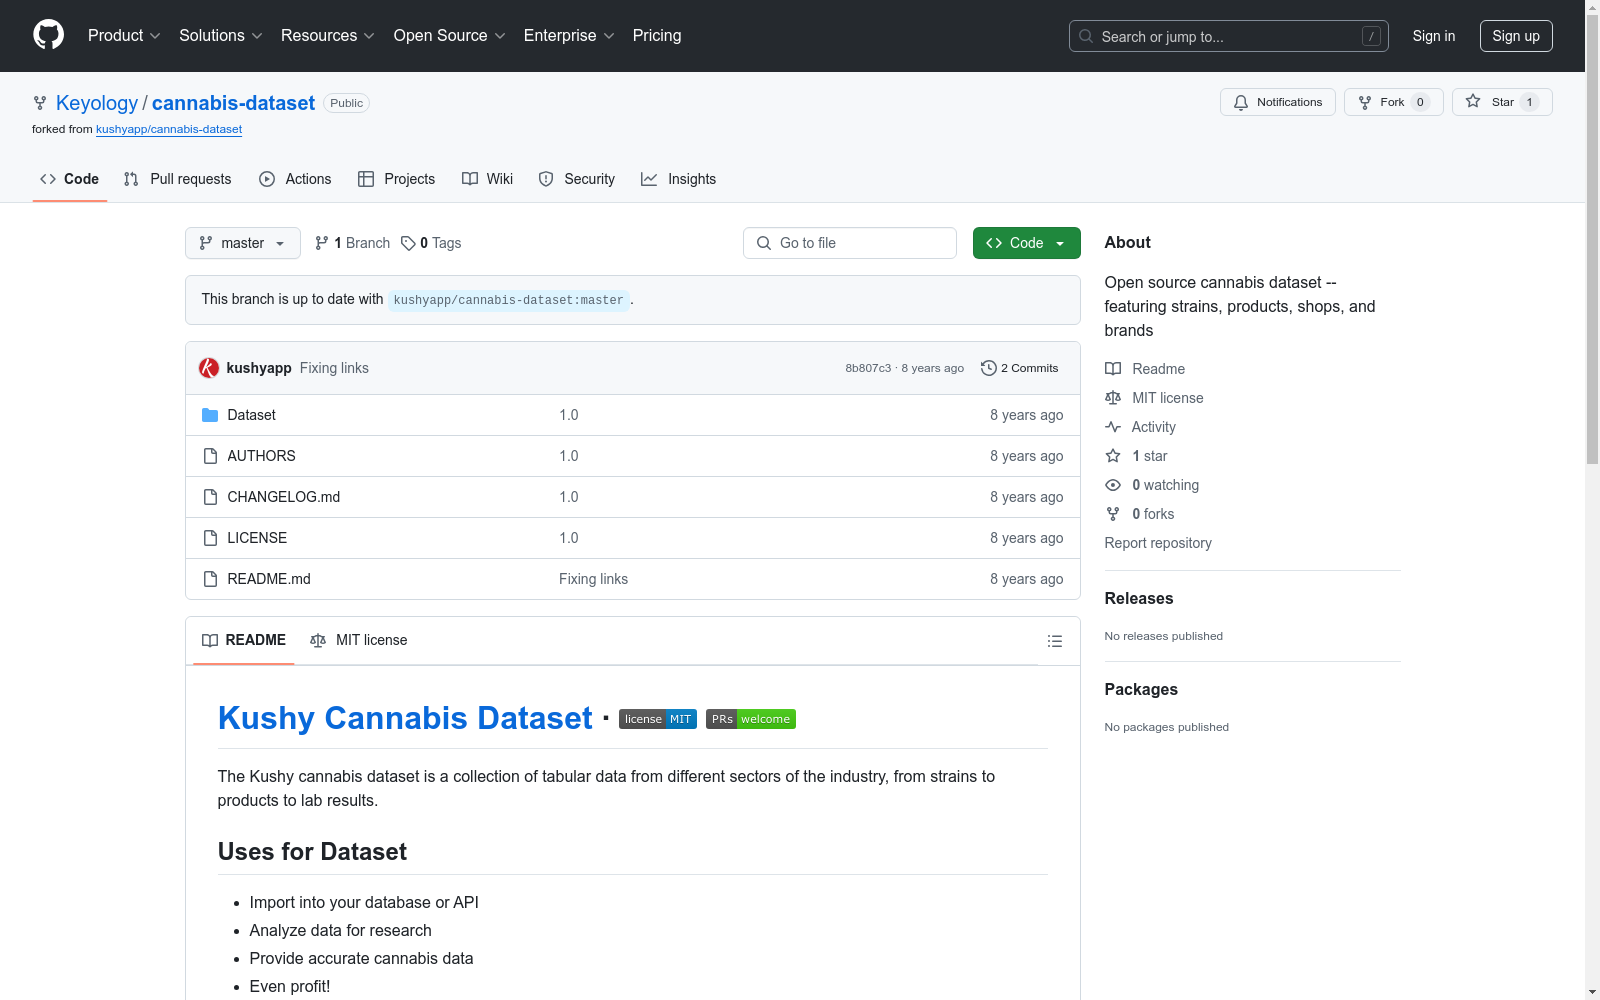
Task: Expand the Open Source menu
Action: pyautogui.click(x=450, y=36)
